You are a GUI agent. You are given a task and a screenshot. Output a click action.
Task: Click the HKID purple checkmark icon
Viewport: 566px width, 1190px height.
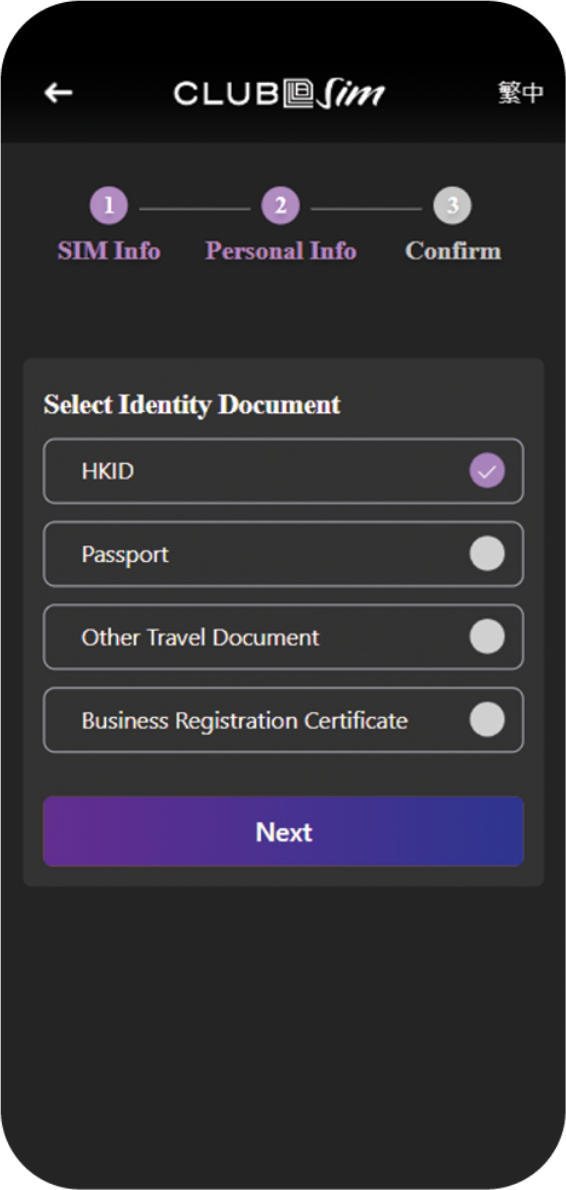click(x=487, y=471)
